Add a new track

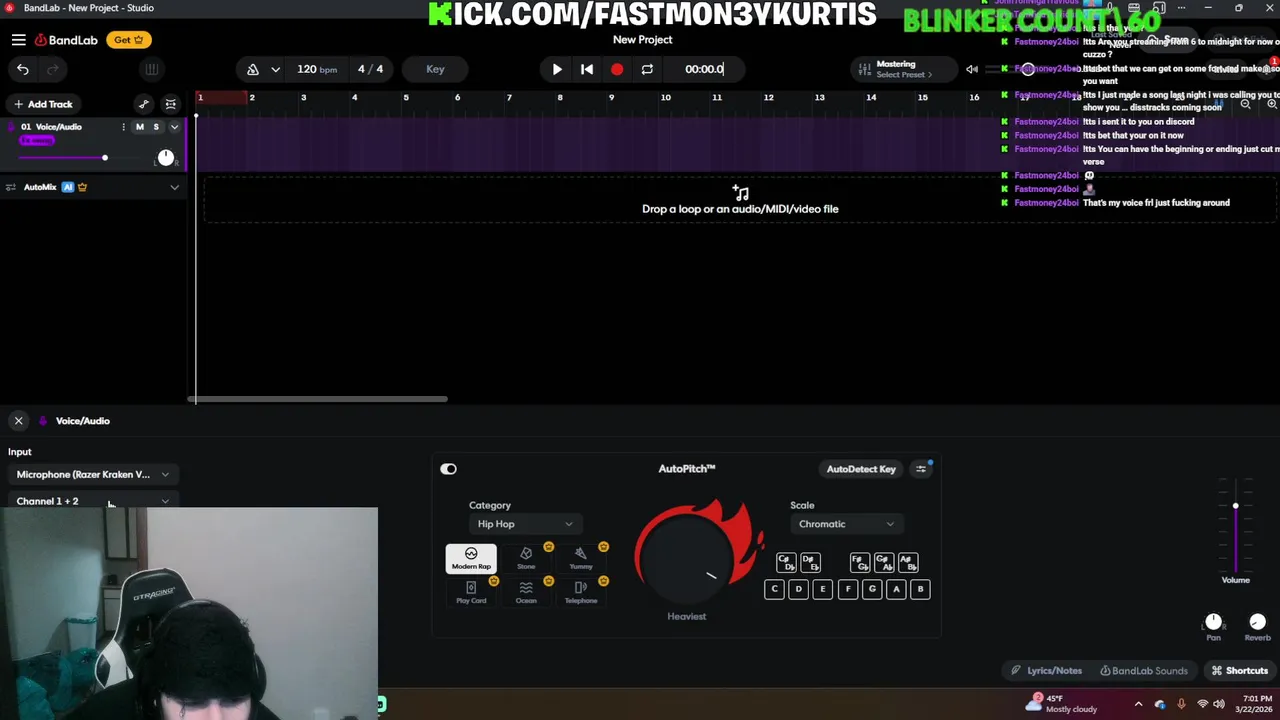42,104
